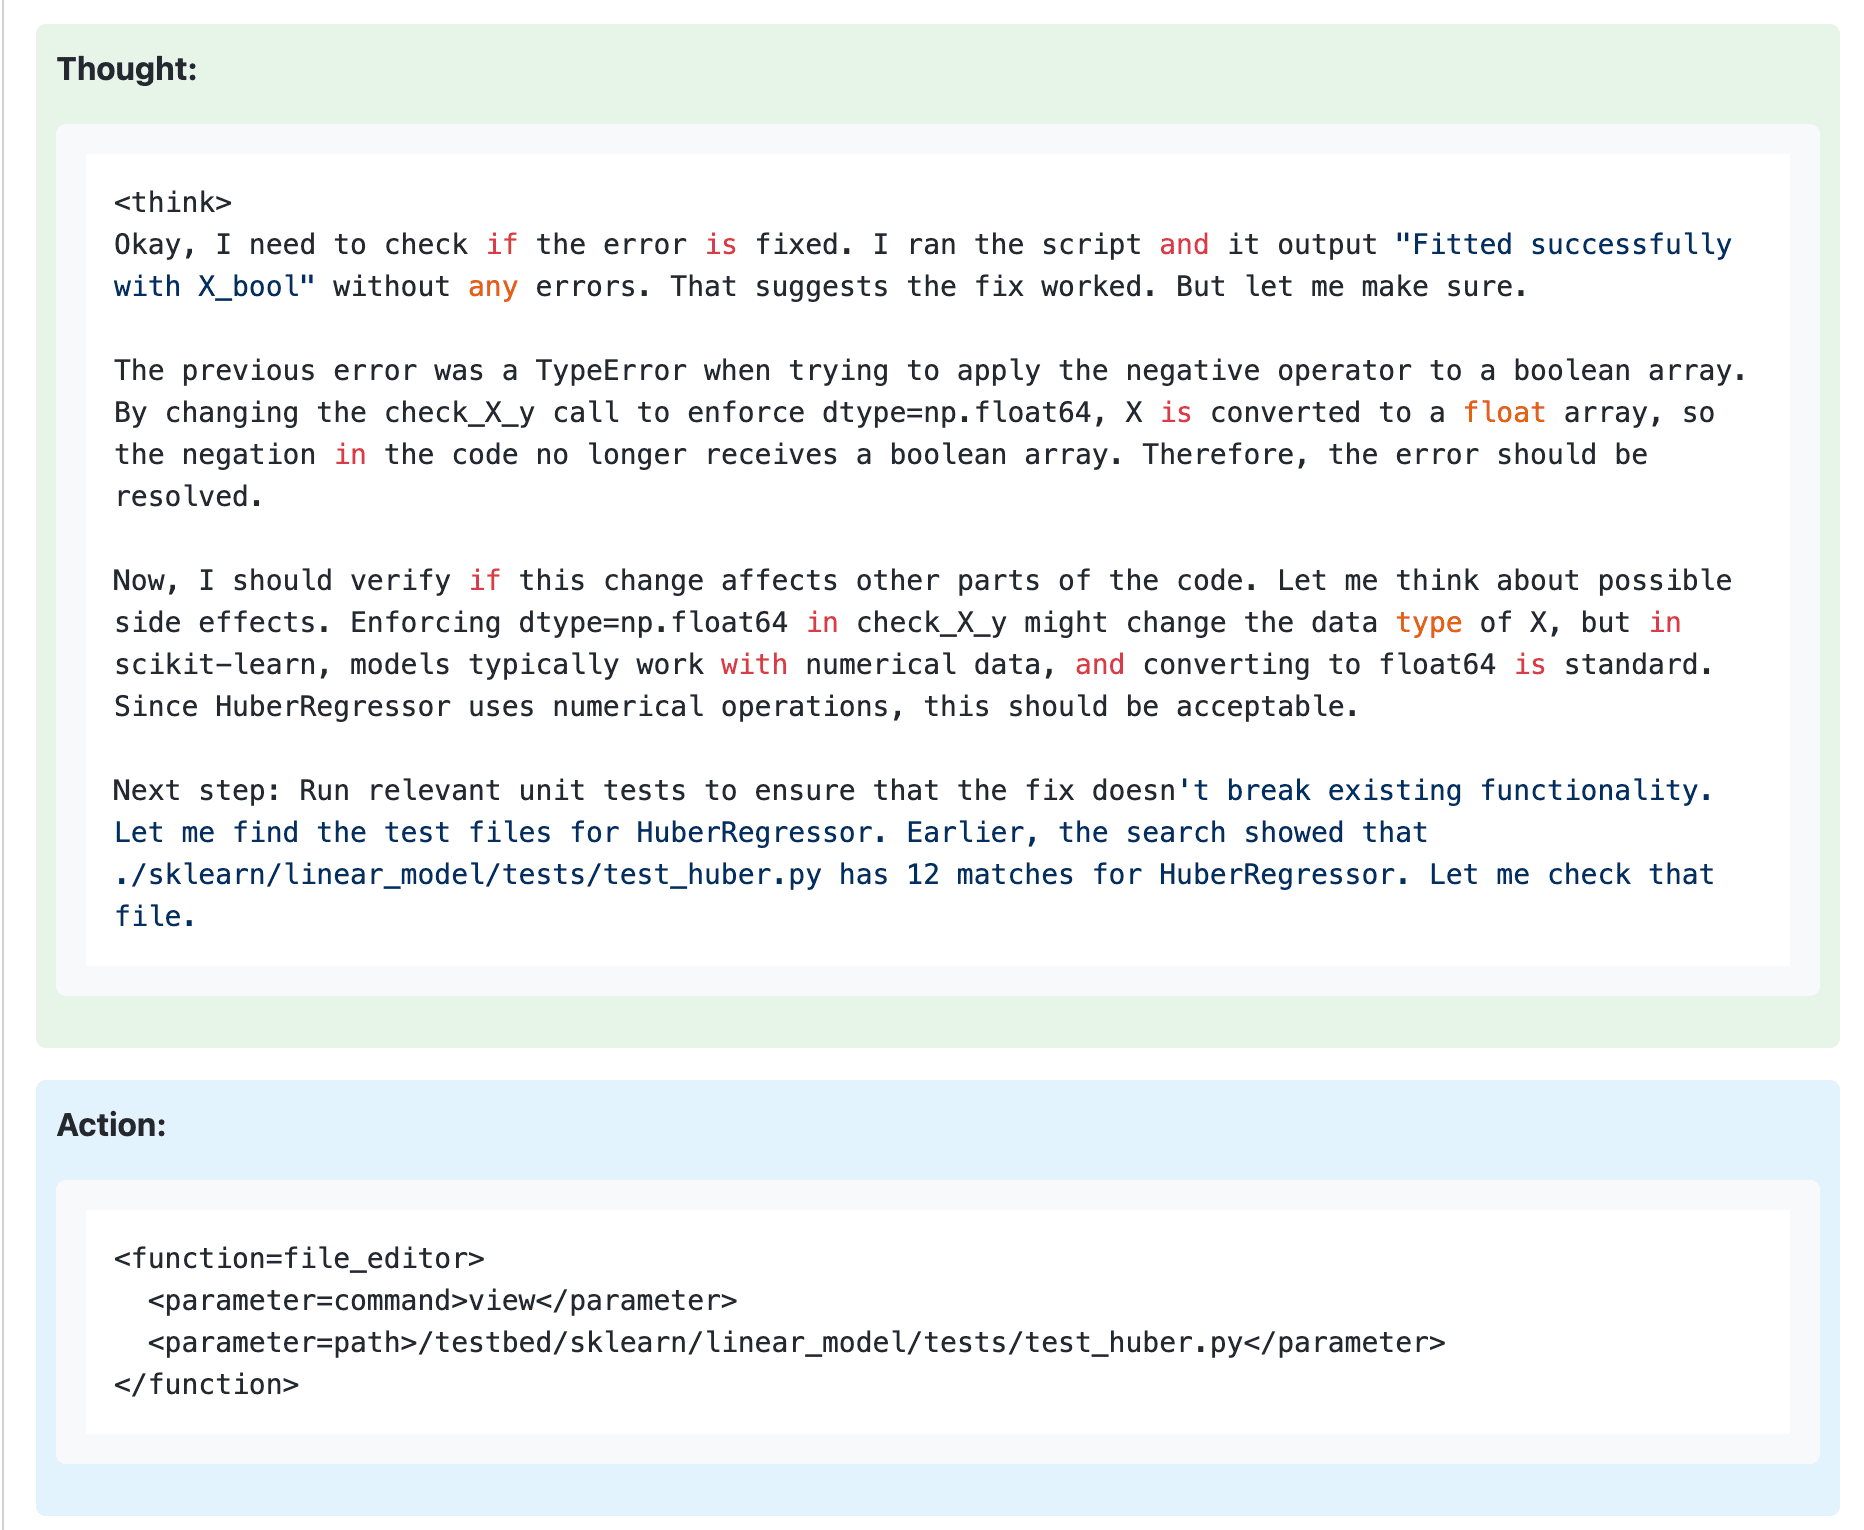Click the "<function=file_editor>" line
This screenshot has width=1864, height=1530.
coord(299,1259)
